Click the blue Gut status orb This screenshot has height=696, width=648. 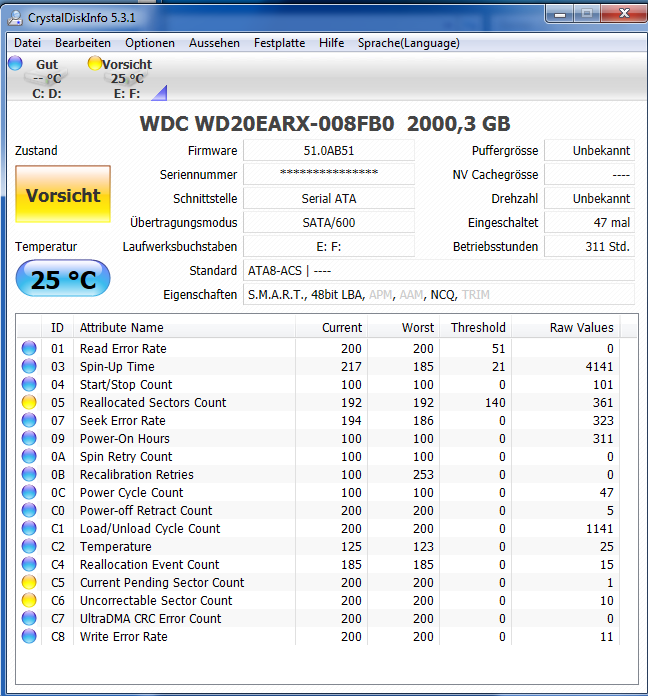15,63
